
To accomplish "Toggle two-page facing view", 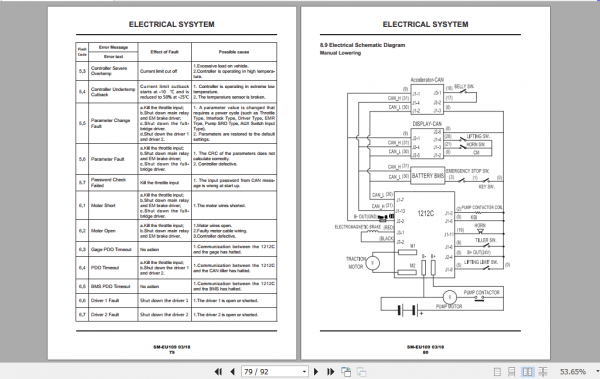I will point(527,372).
